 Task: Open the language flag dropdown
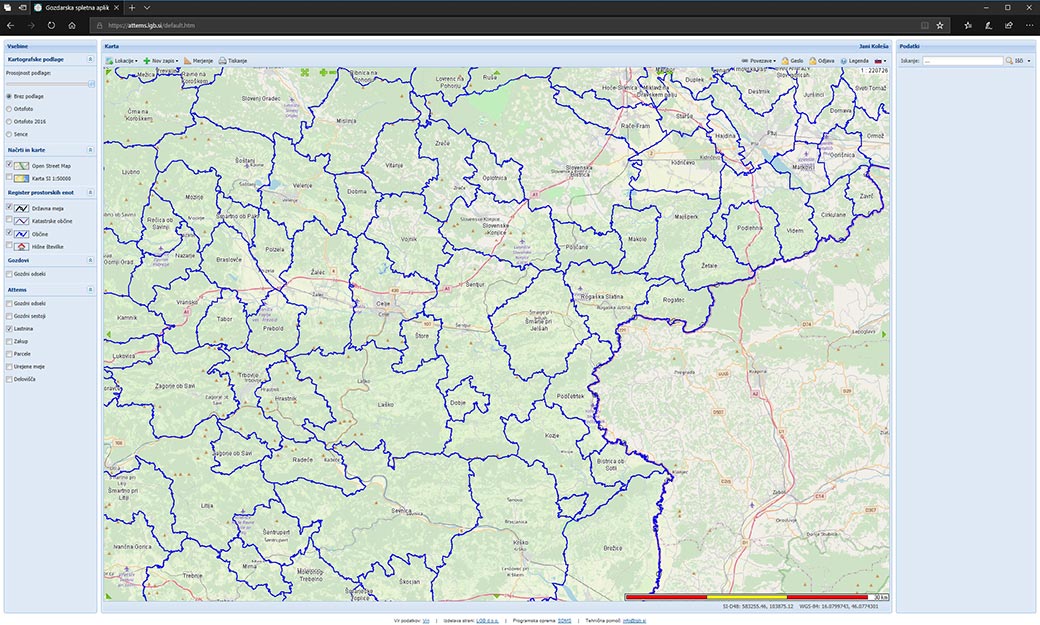pos(881,61)
